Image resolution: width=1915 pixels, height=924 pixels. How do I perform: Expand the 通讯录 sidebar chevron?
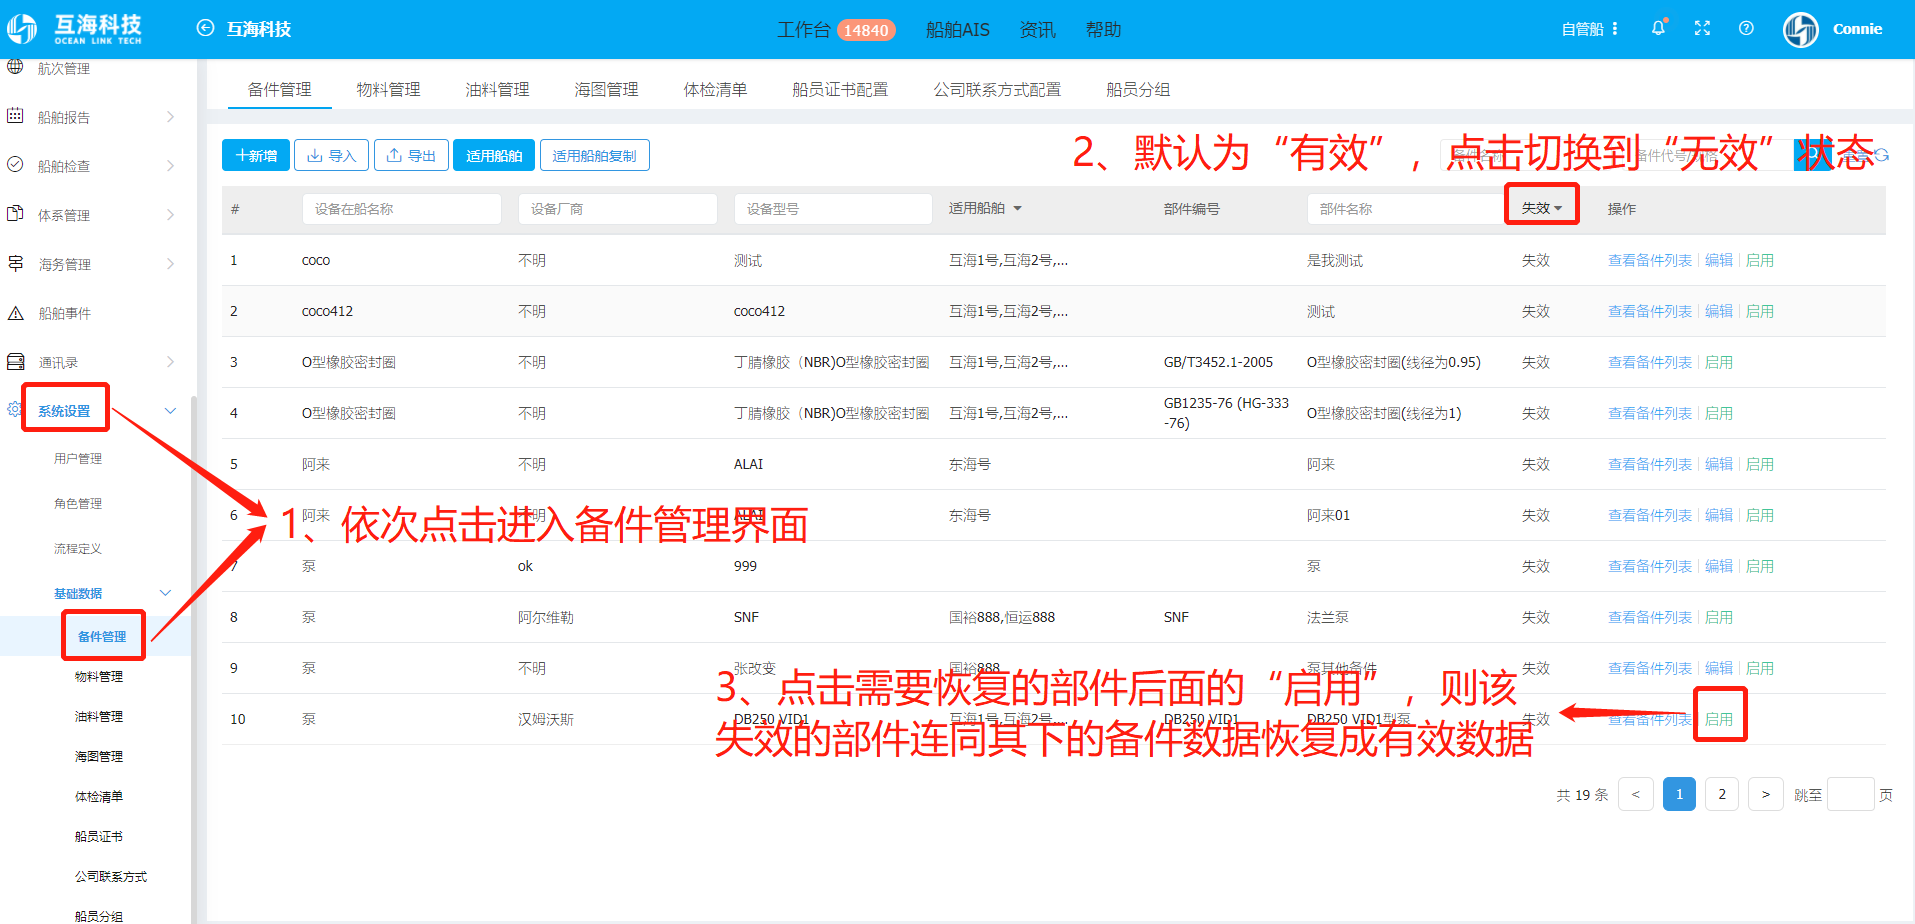click(x=170, y=362)
